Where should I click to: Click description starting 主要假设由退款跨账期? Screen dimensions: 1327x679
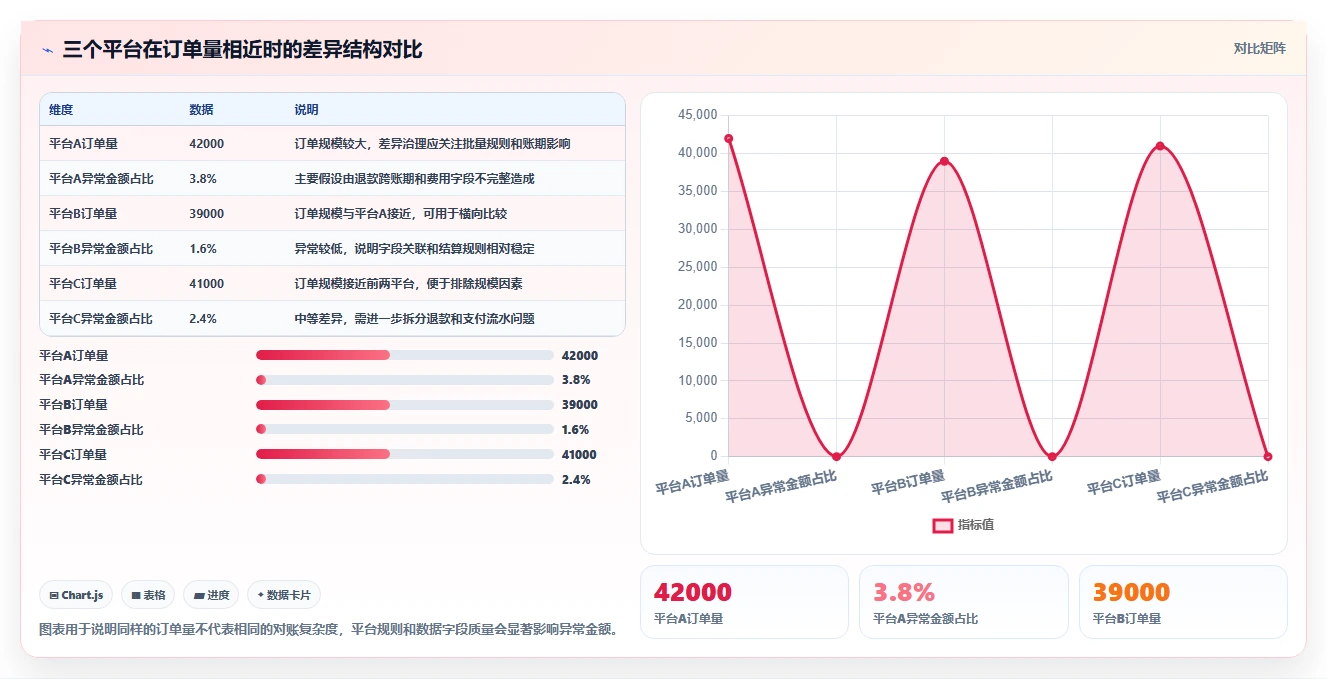(414, 179)
